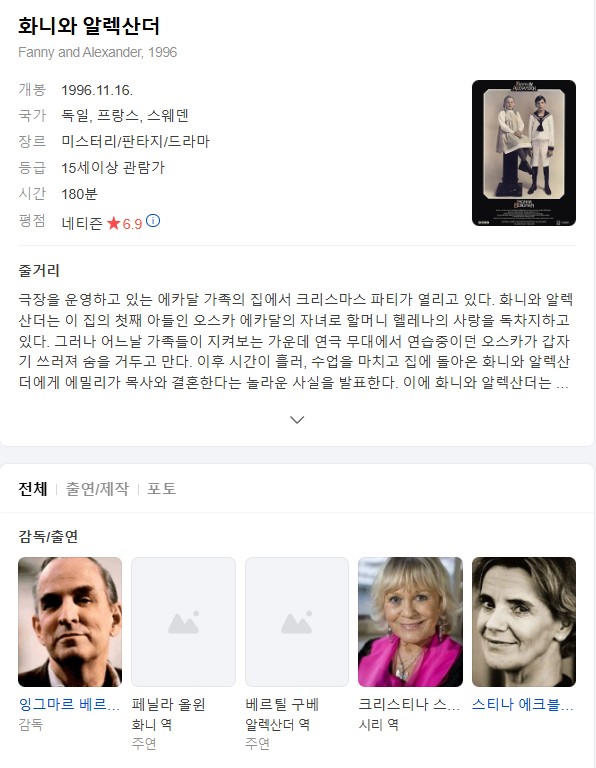The width and height of the screenshot is (596, 768).
Task: Select the 전체 tab
Action: [33, 489]
